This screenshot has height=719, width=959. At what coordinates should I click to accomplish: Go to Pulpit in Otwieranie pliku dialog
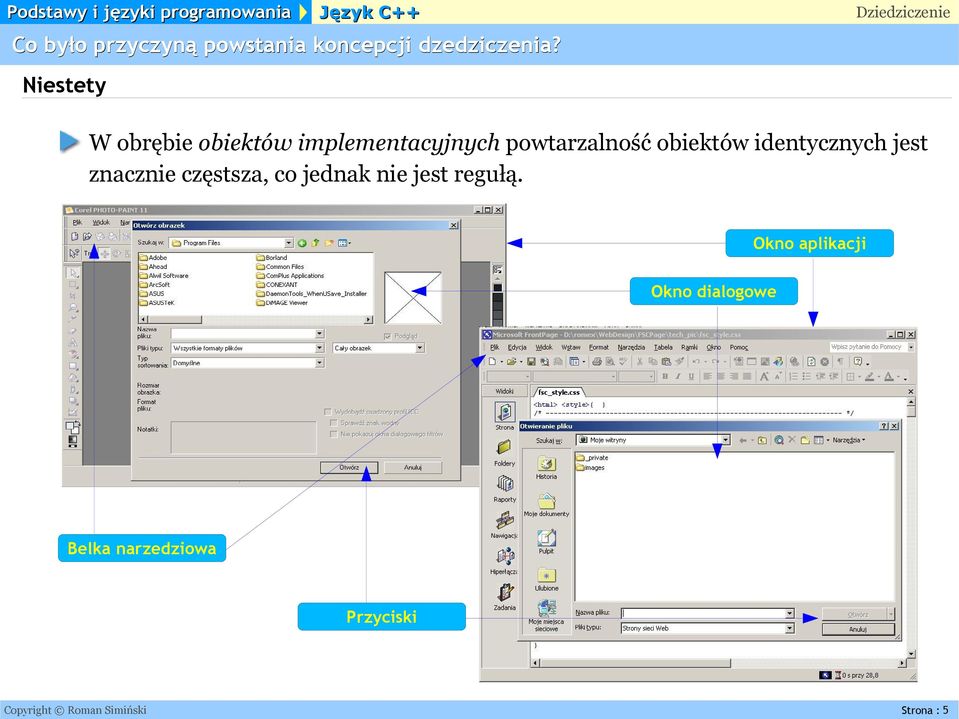546,542
